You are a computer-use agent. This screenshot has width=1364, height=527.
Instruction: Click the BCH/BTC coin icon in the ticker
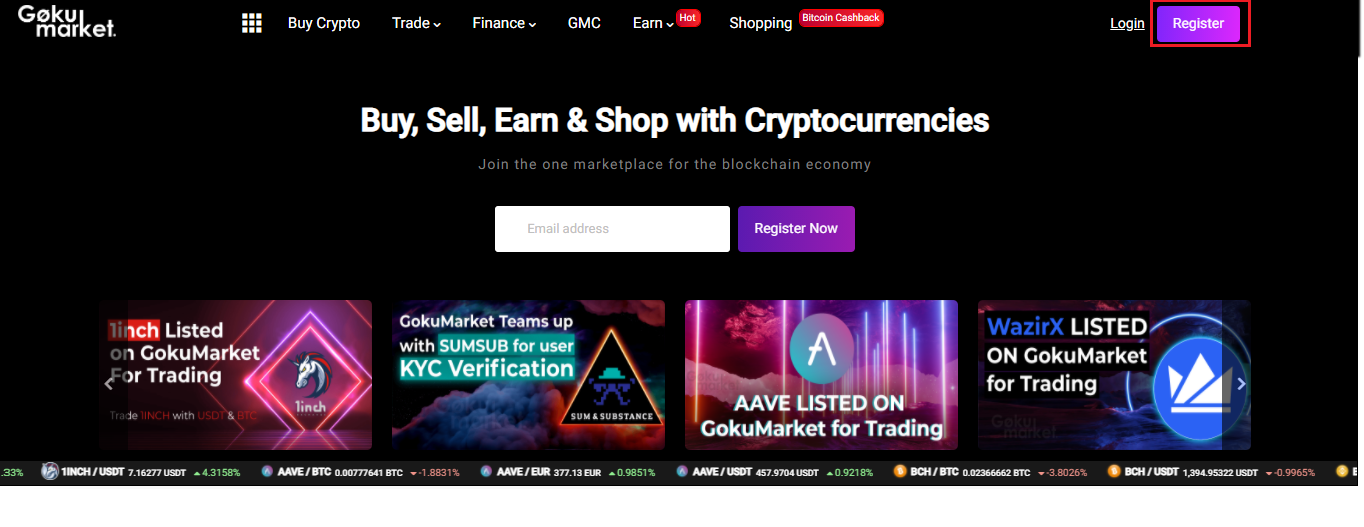900,471
